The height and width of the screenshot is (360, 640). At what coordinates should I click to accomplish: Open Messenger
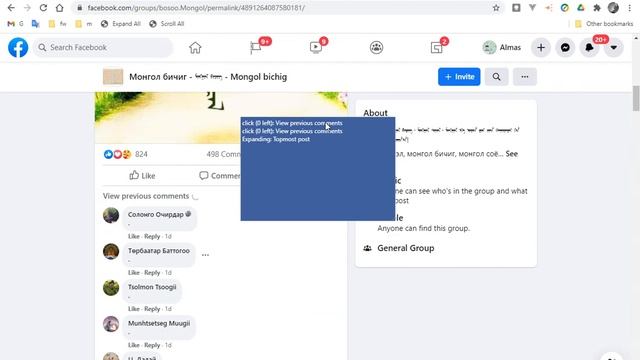[x=565, y=48]
